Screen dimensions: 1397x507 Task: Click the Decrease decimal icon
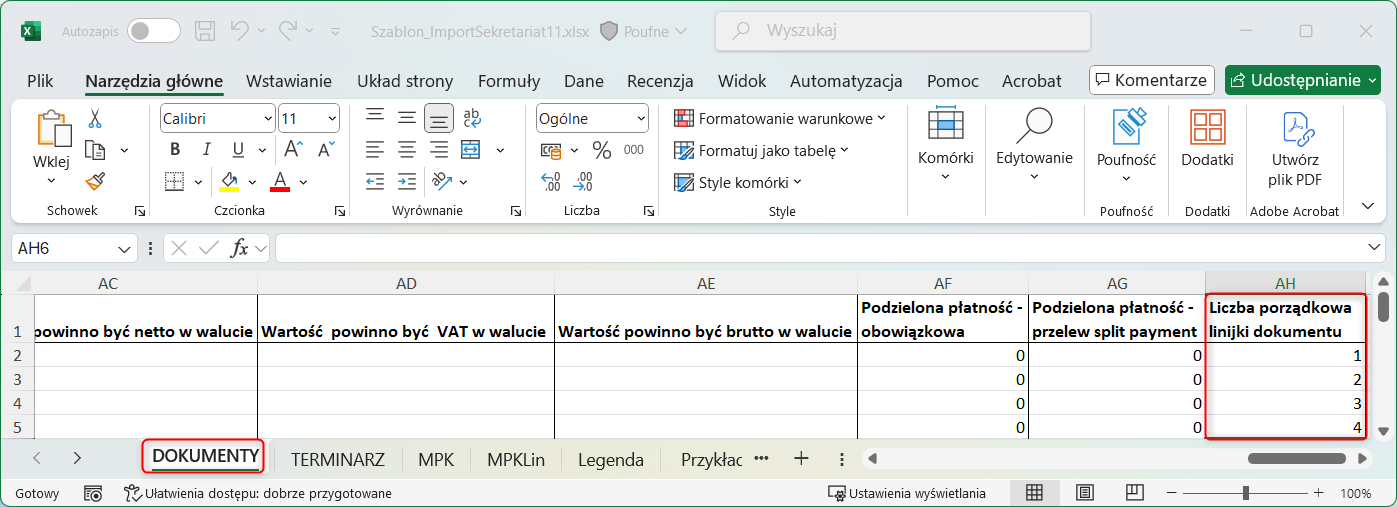[x=582, y=182]
